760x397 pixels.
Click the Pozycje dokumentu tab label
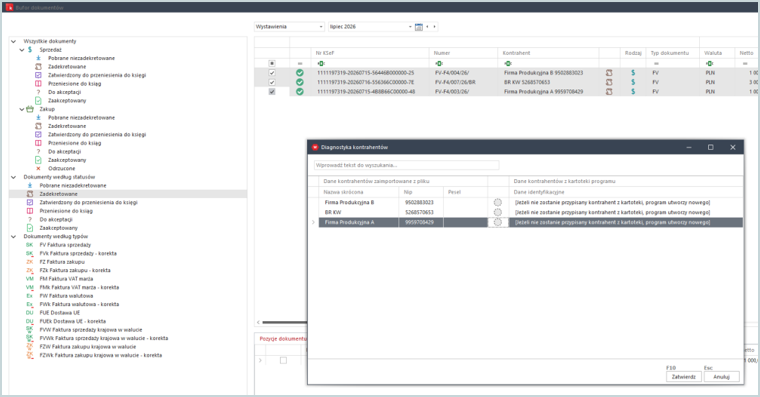point(283,339)
